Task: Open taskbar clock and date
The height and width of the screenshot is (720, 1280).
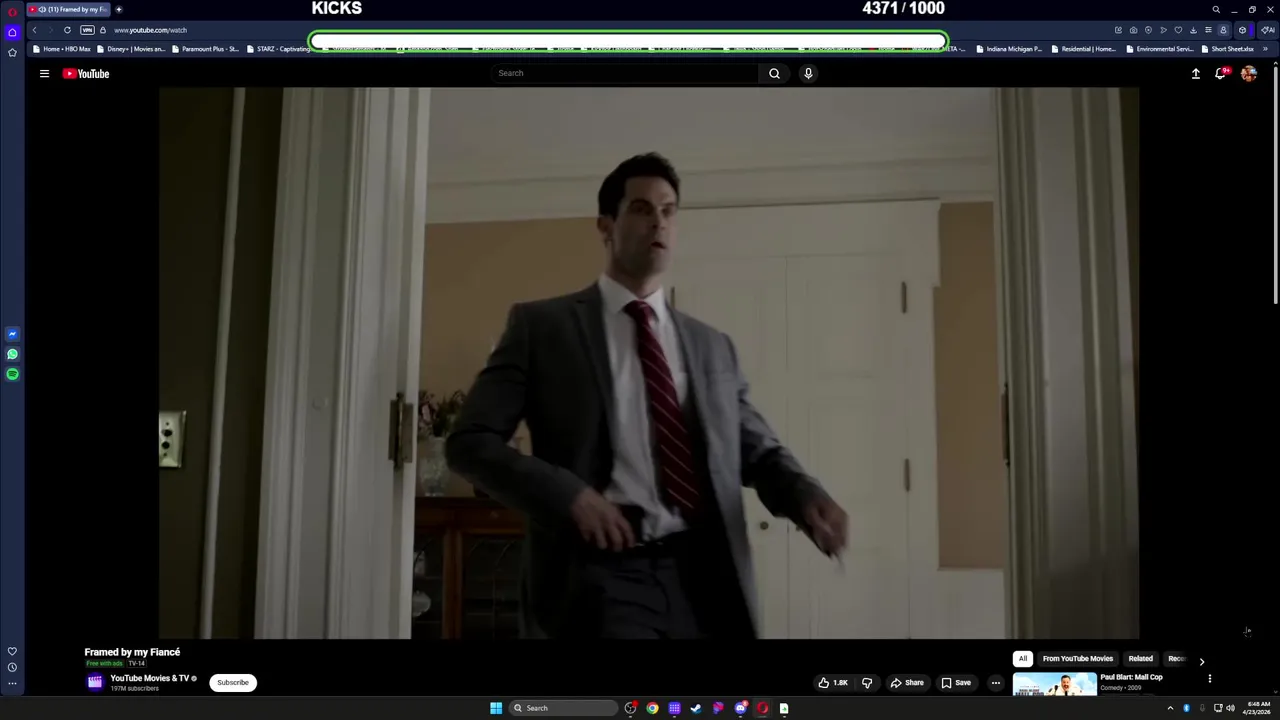Action: click(x=1258, y=708)
